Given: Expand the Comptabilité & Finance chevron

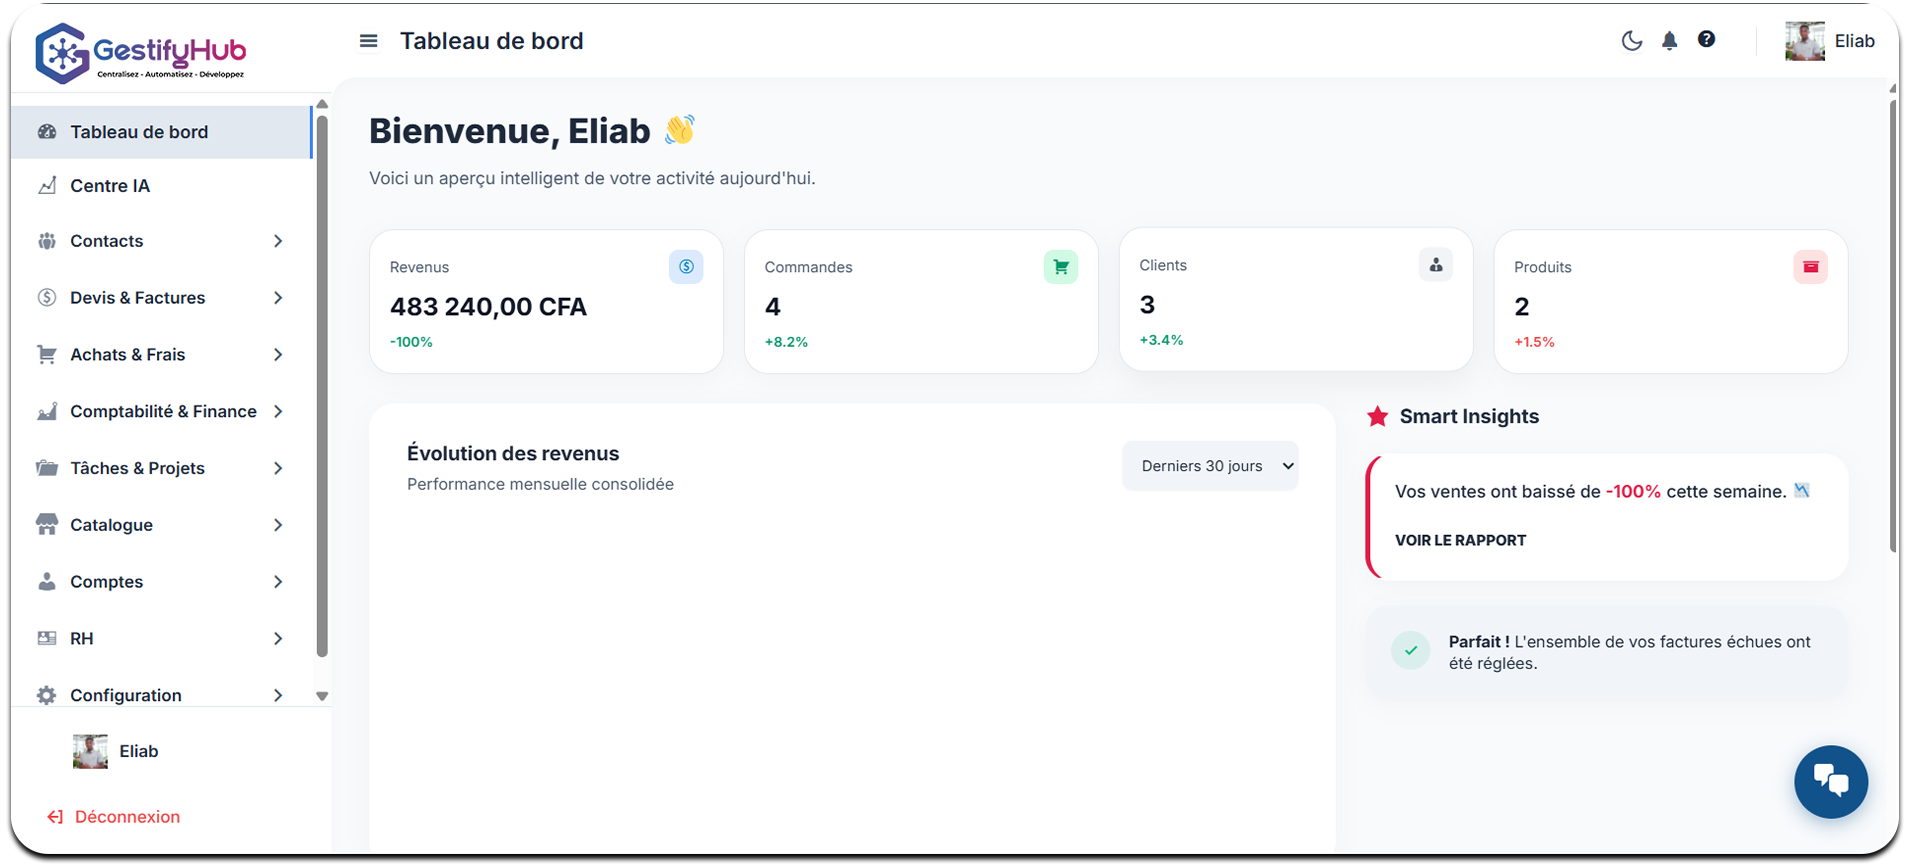Looking at the screenshot, I should tap(278, 411).
